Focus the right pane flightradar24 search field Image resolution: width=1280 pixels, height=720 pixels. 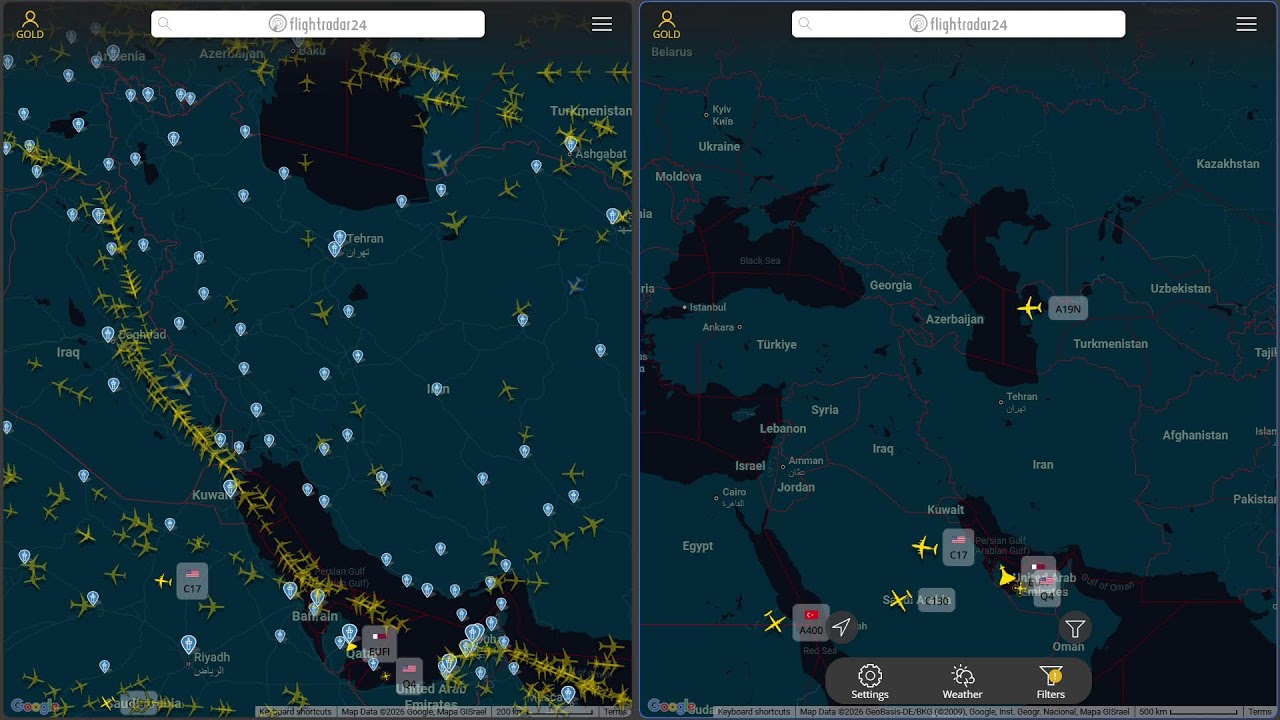[958, 24]
